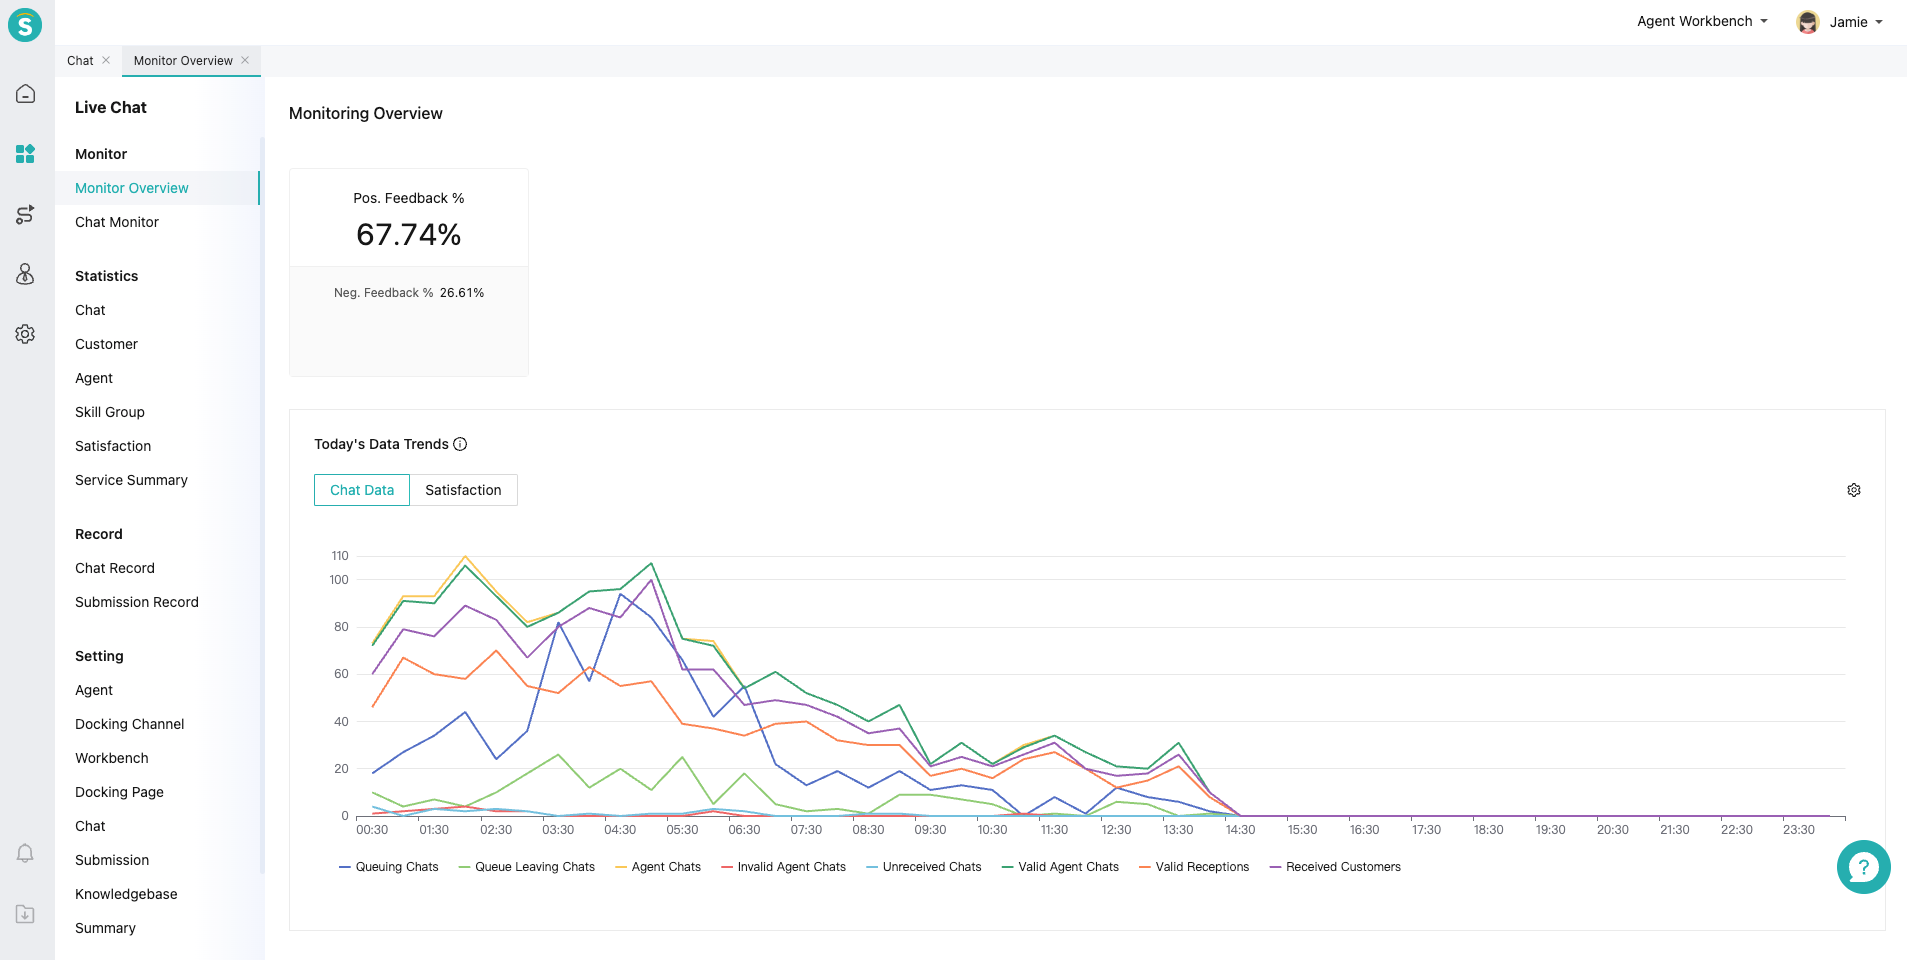This screenshot has width=1907, height=960.
Task: Click the Pos. Feedback 67.74% value
Action: click(408, 235)
